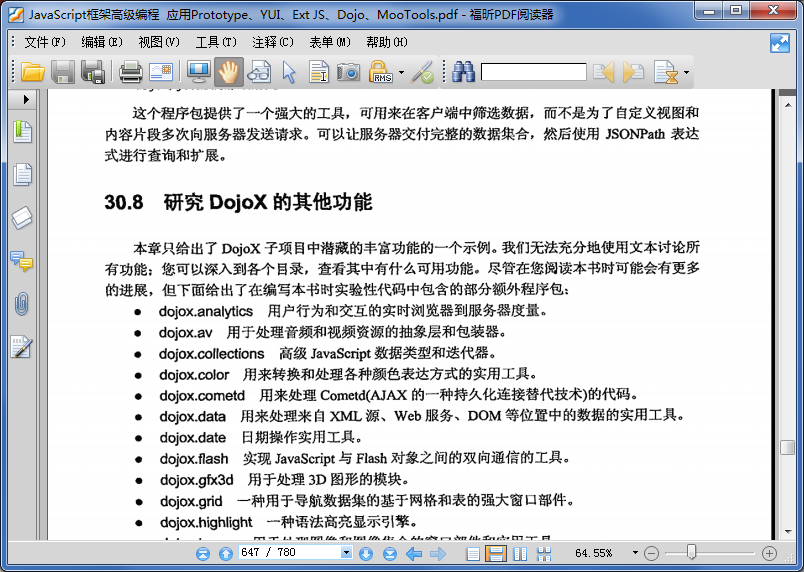
Task: Open the 工具(T) menu
Action: coord(216,42)
